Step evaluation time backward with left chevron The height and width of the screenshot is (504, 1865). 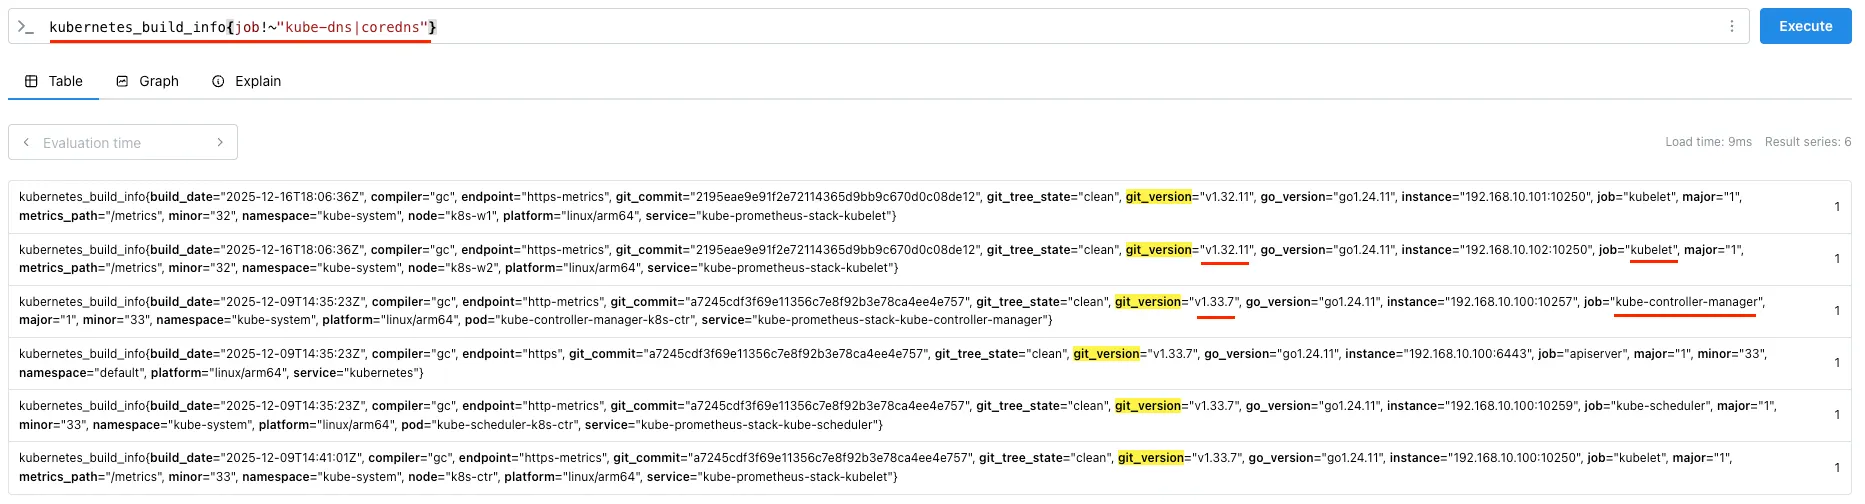pos(26,143)
